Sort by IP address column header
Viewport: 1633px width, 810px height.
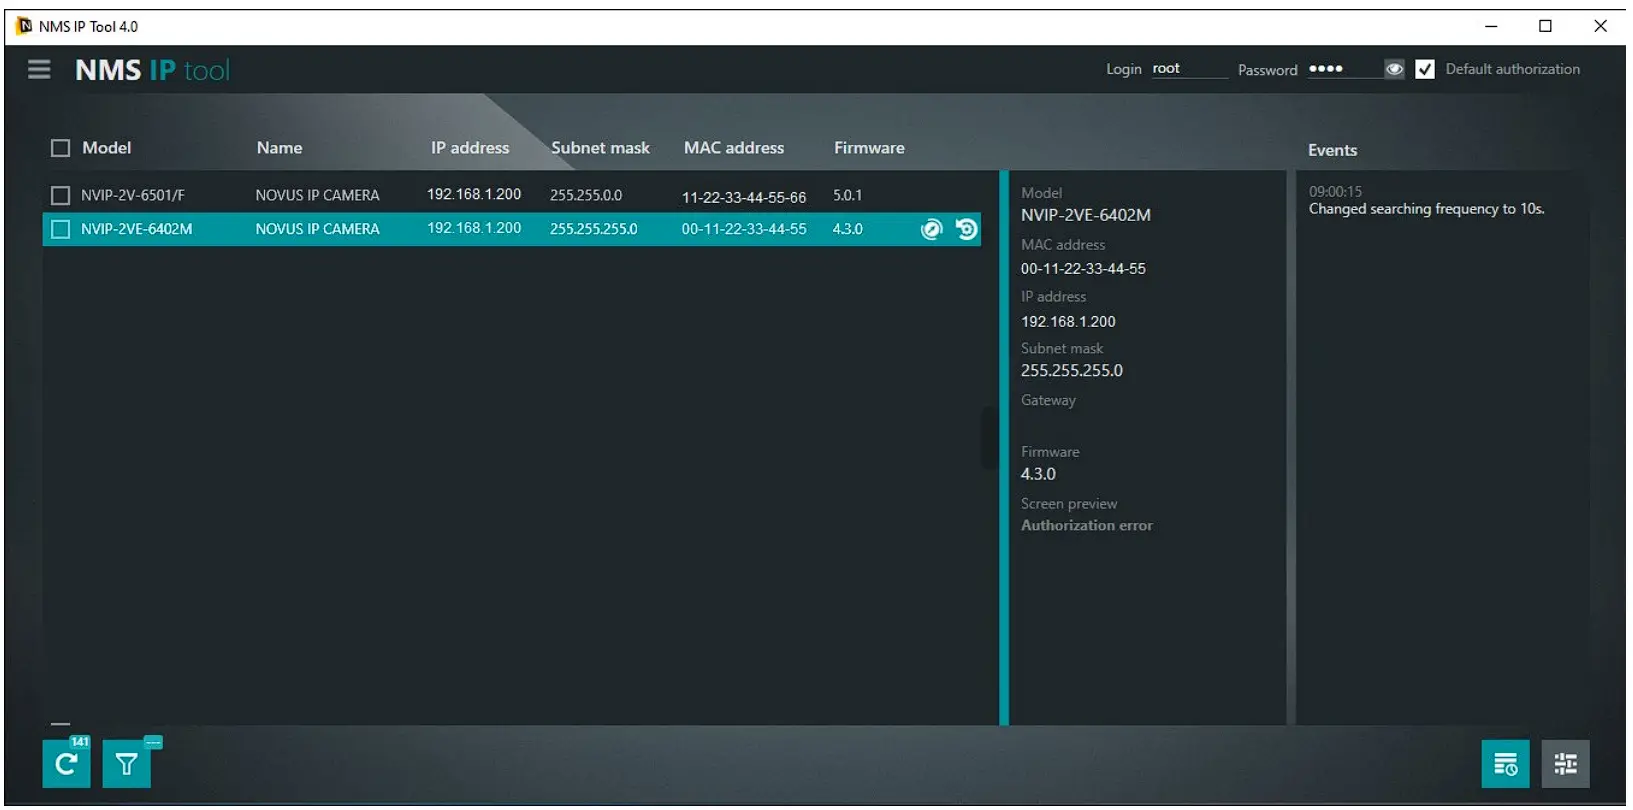[470, 148]
